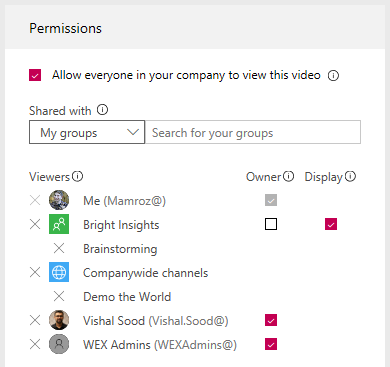The width and height of the screenshot is (390, 367).
Task: Remove Demo the World channel
Action: tap(59, 296)
